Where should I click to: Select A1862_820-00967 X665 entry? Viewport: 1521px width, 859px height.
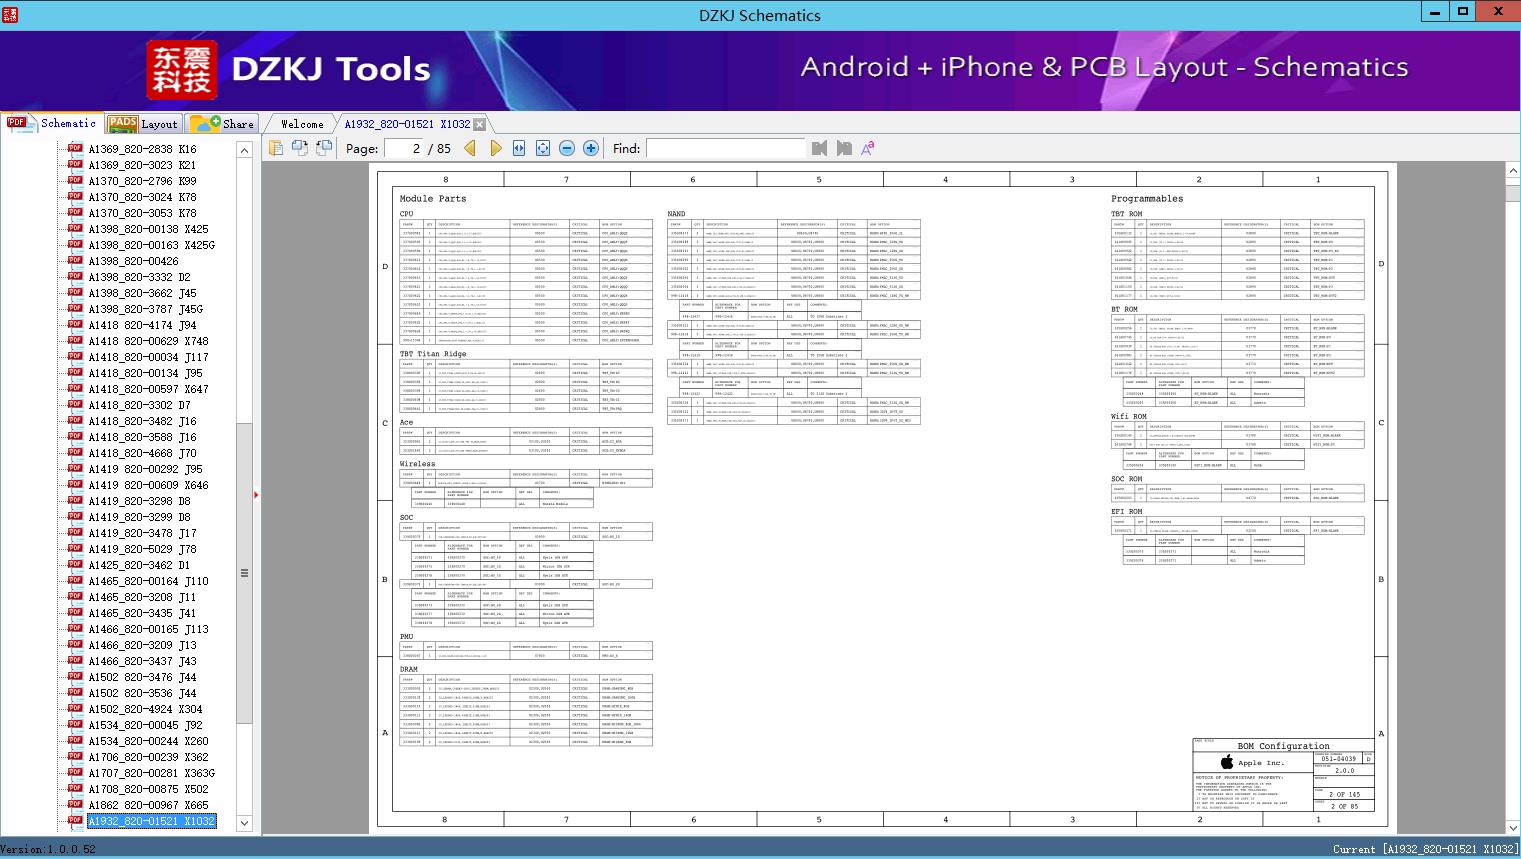[x=148, y=805]
